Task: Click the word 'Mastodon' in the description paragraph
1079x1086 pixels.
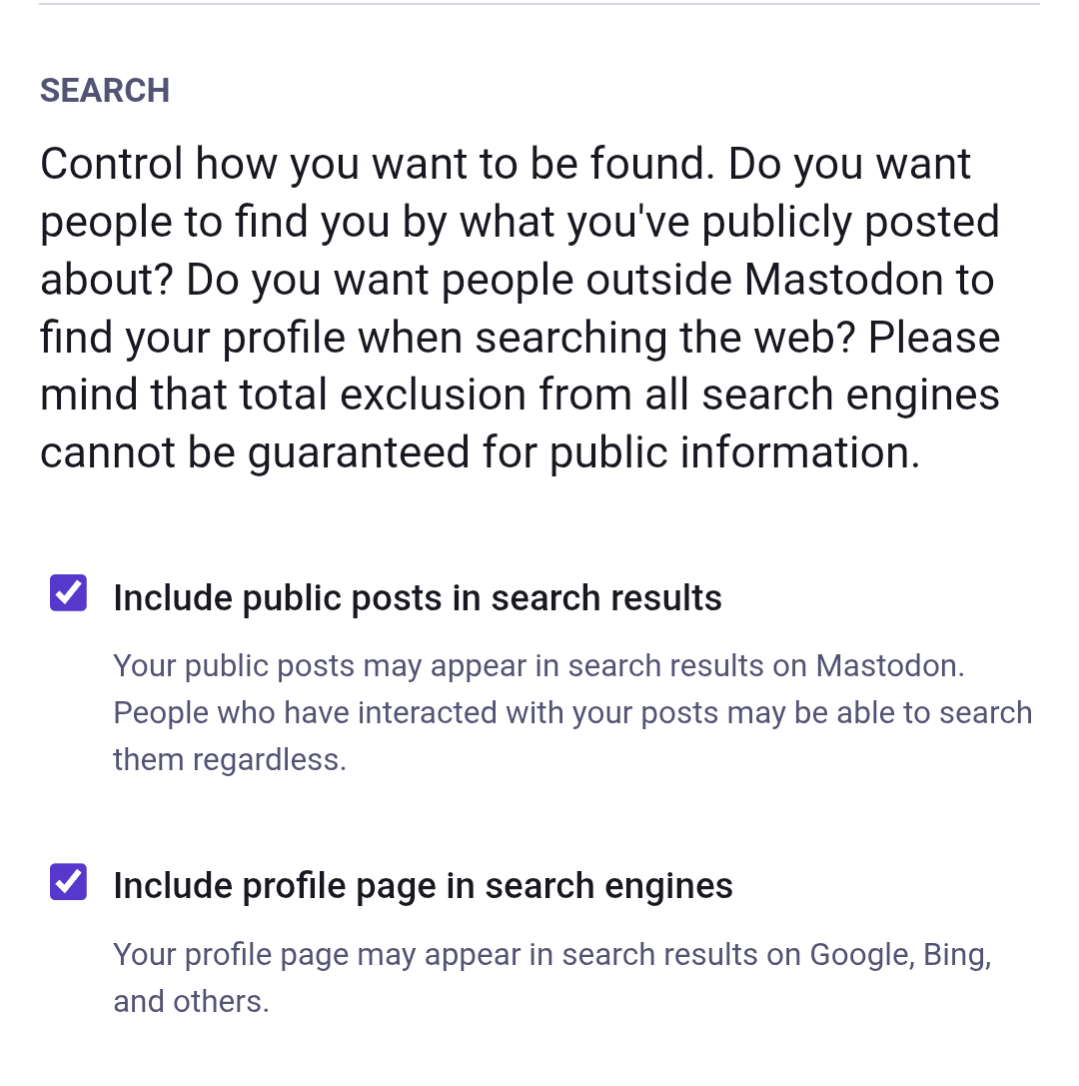Action: coord(844,280)
